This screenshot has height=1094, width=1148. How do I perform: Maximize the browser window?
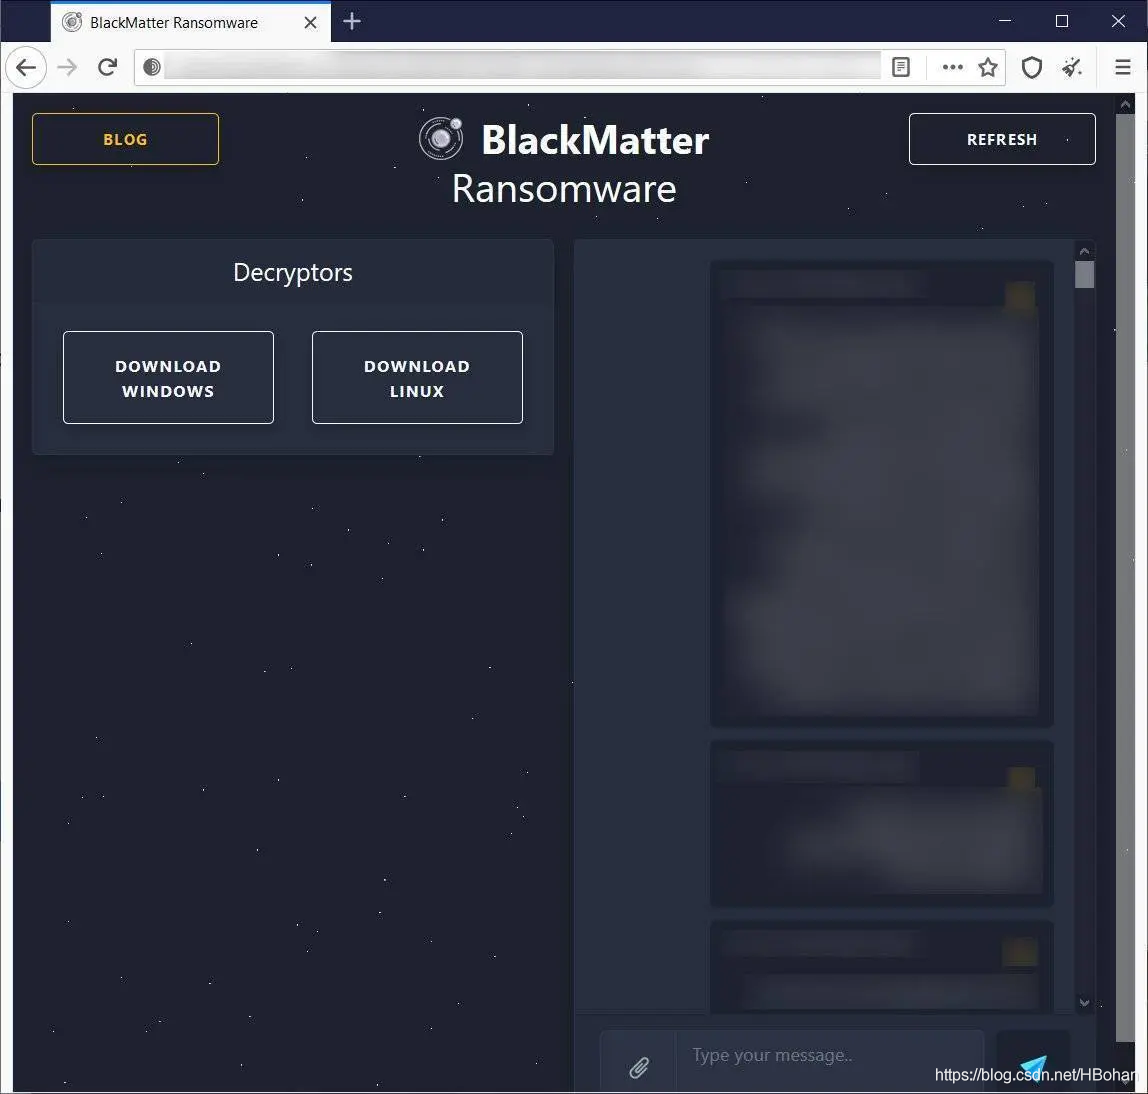pyautogui.click(x=1062, y=21)
